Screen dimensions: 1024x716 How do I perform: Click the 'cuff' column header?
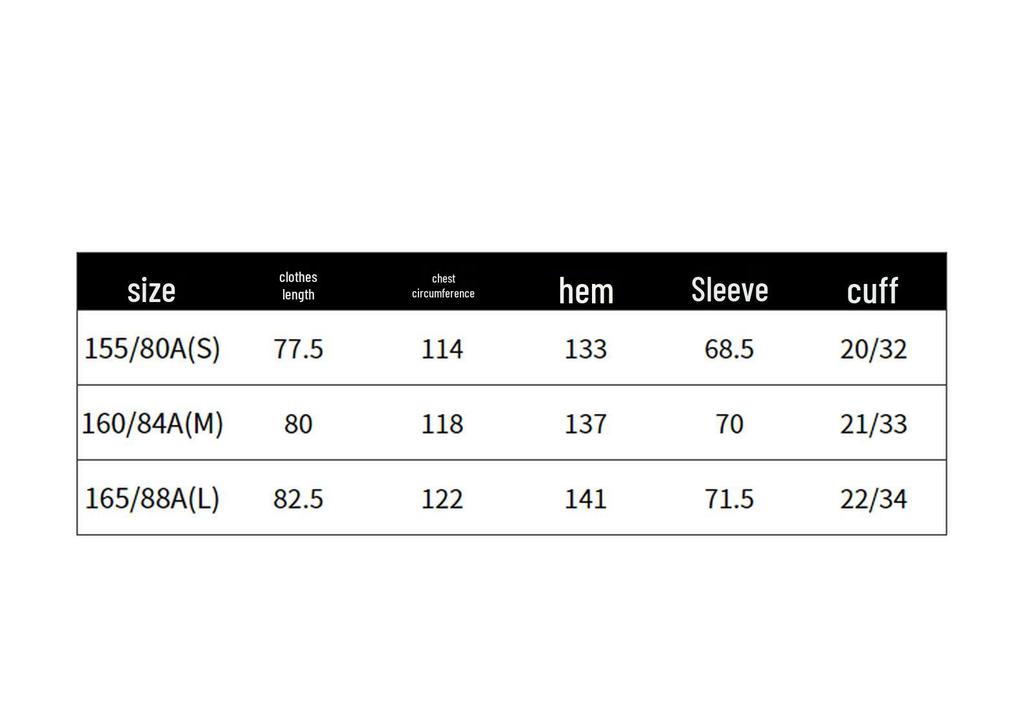click(872, 291)
